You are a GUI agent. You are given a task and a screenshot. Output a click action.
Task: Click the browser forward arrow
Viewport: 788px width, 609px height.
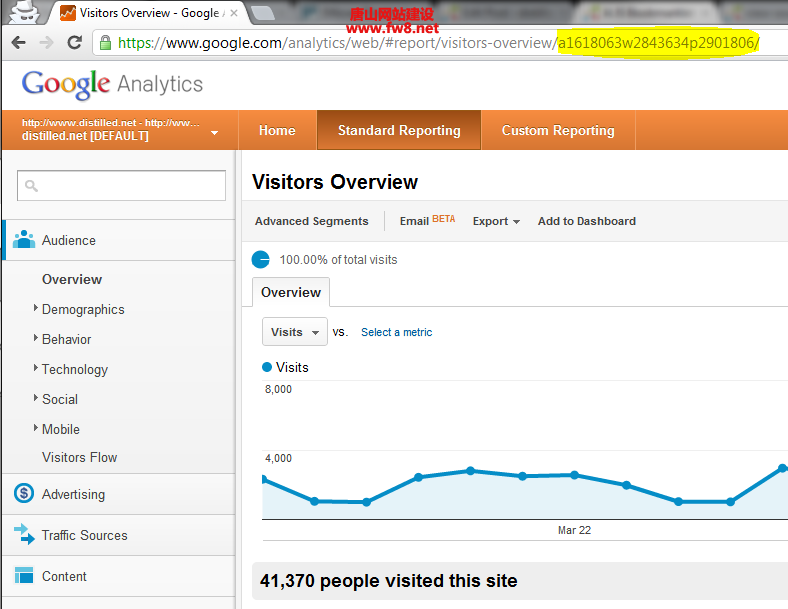click(46, 43)
